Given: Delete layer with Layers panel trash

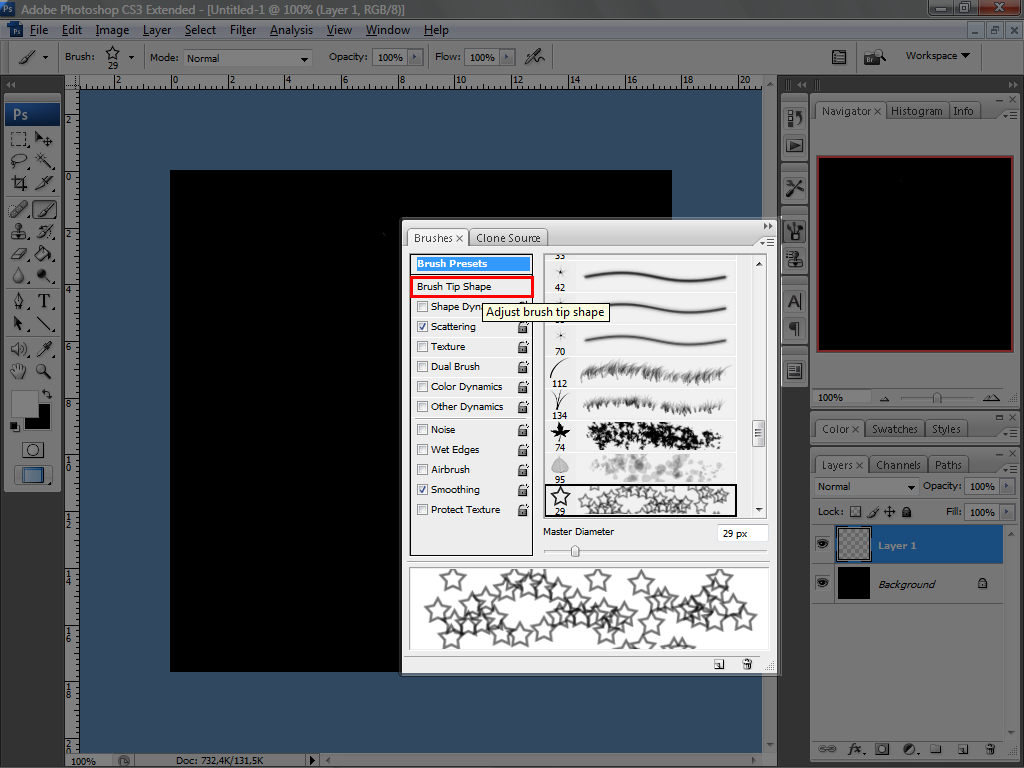Looking at the screenshot, I should click(990, 749).
